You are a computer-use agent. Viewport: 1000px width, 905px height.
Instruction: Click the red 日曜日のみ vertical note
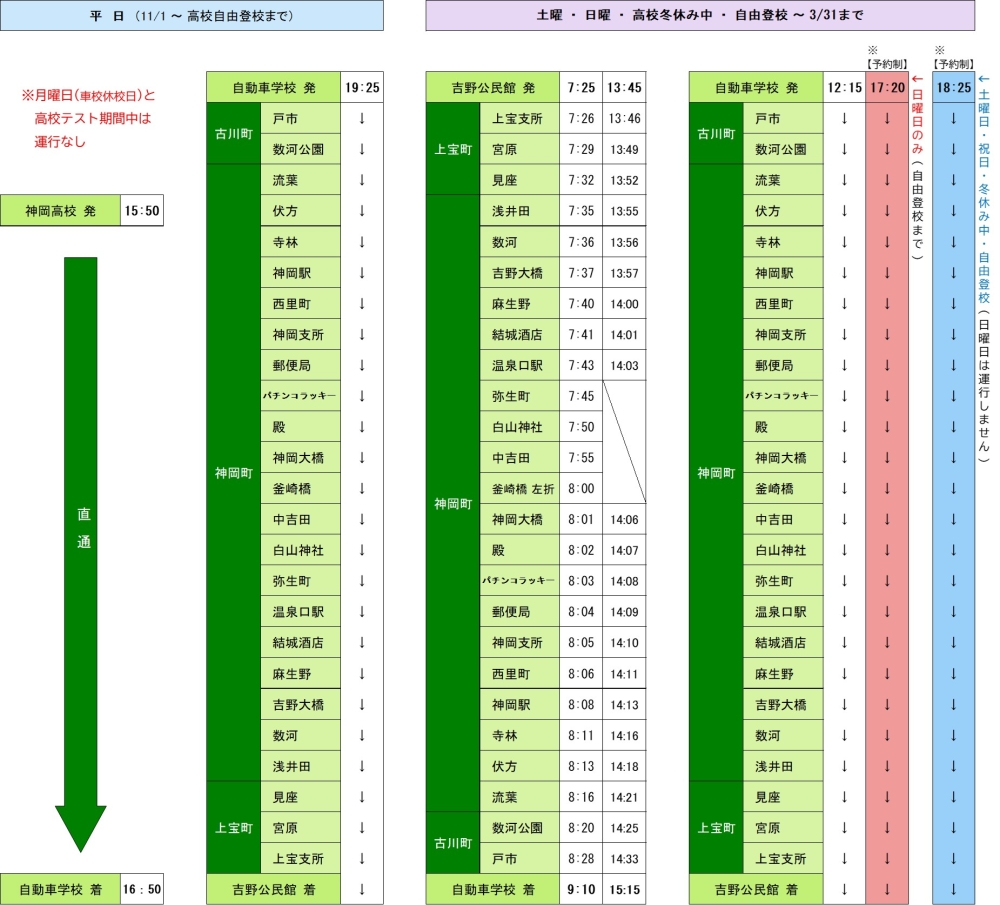917,168
